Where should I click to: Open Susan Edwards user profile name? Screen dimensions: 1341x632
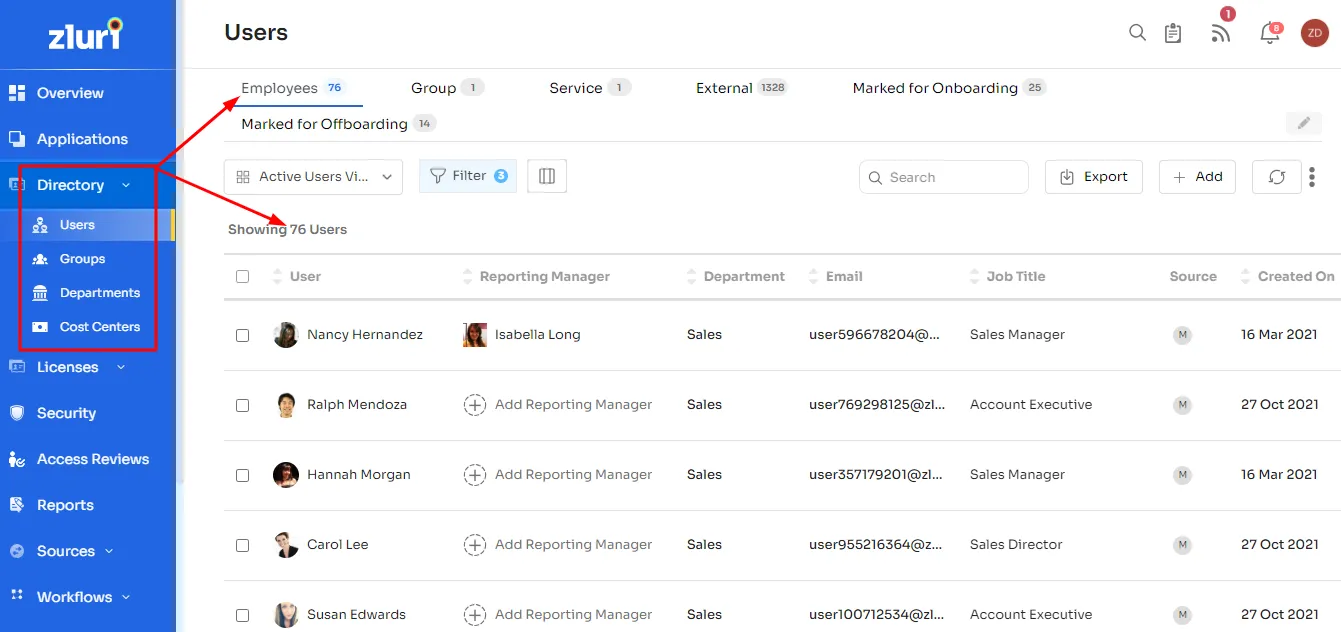[x=356, y=615]
